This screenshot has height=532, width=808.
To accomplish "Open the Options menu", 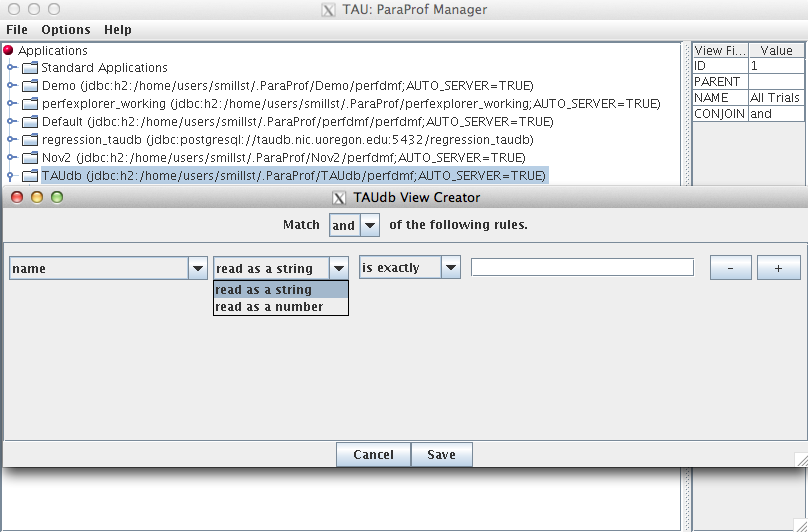I will (66, 30).
